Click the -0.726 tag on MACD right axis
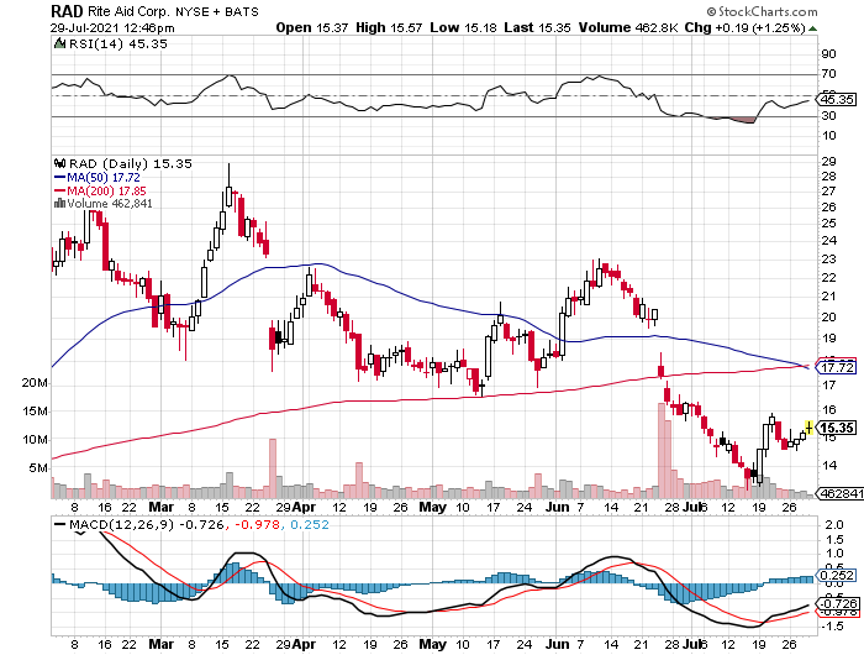Image resolution: width=864 pixels, height=656 pixels. tap(838, 603)
